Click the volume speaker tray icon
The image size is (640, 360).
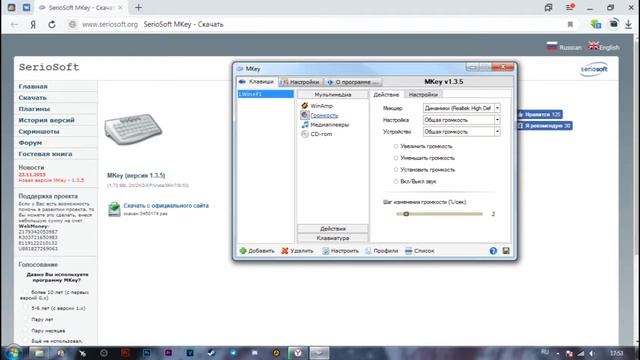pyautogui.click(x=592, y=353)
